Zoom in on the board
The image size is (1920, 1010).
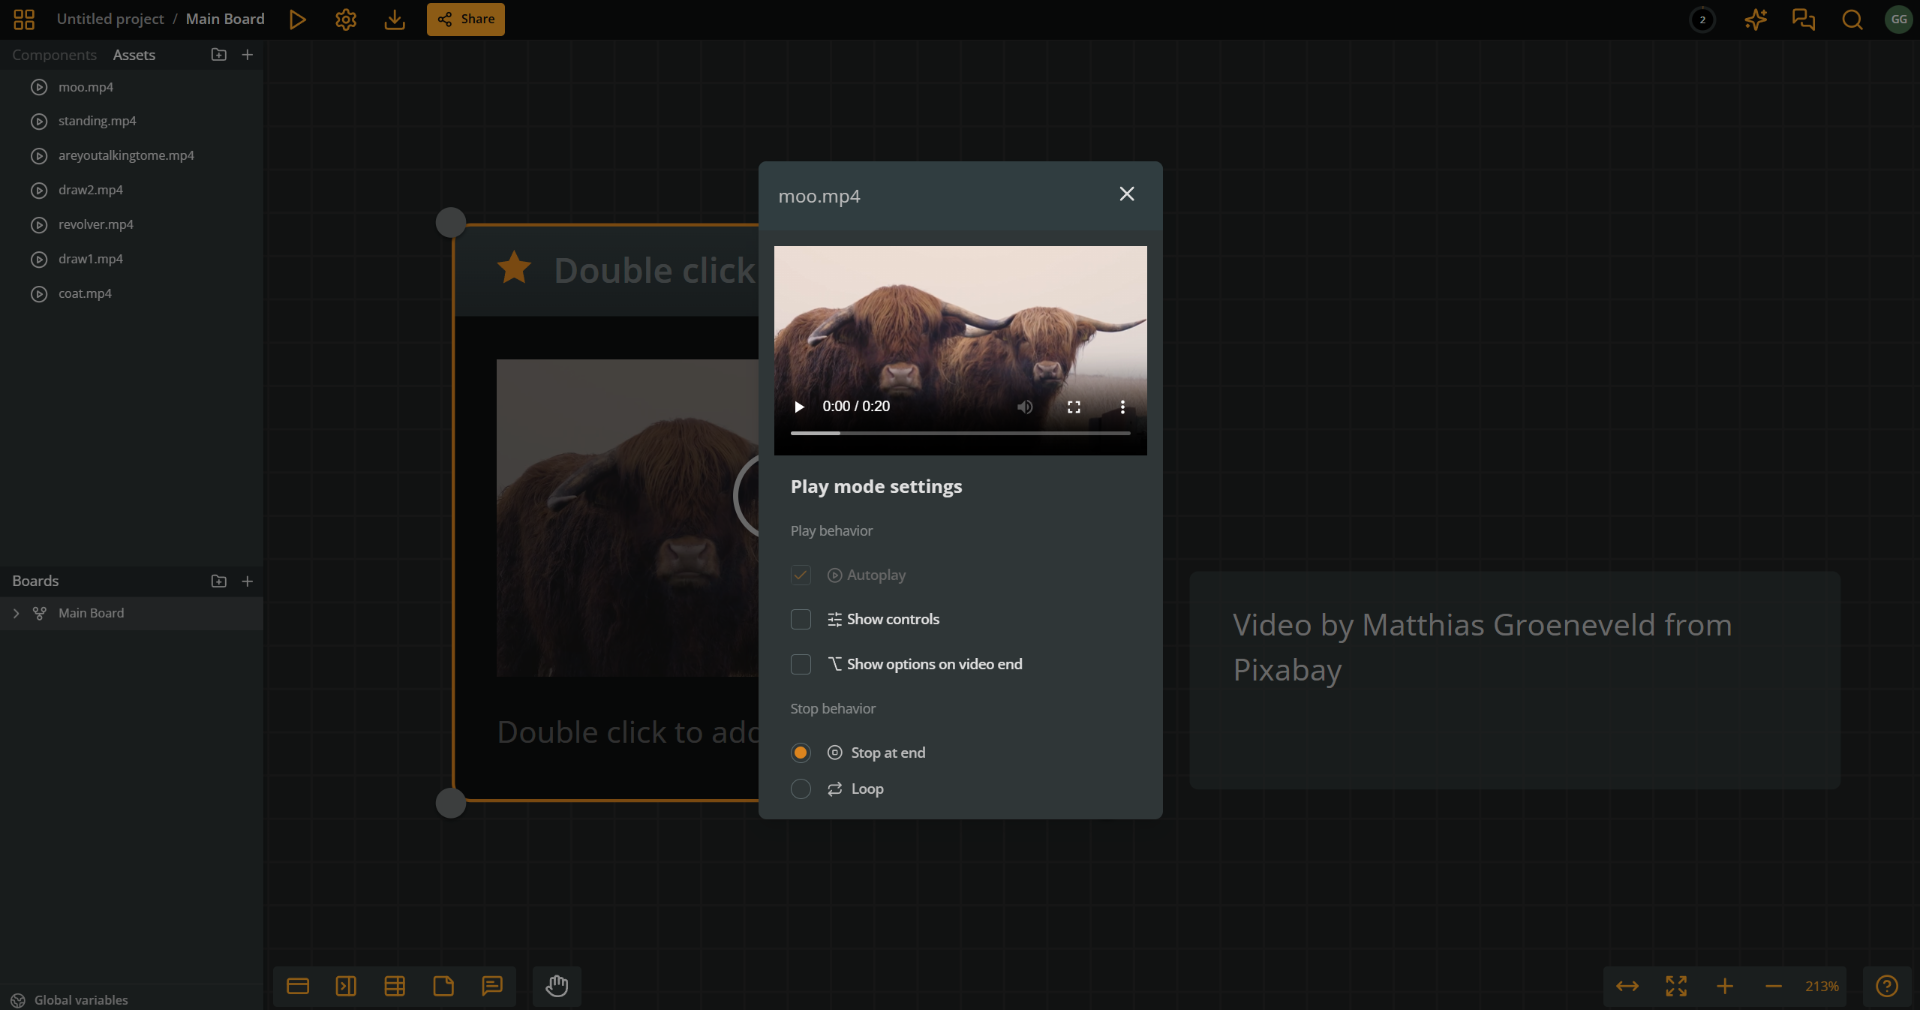click(x=1725, y=986)
